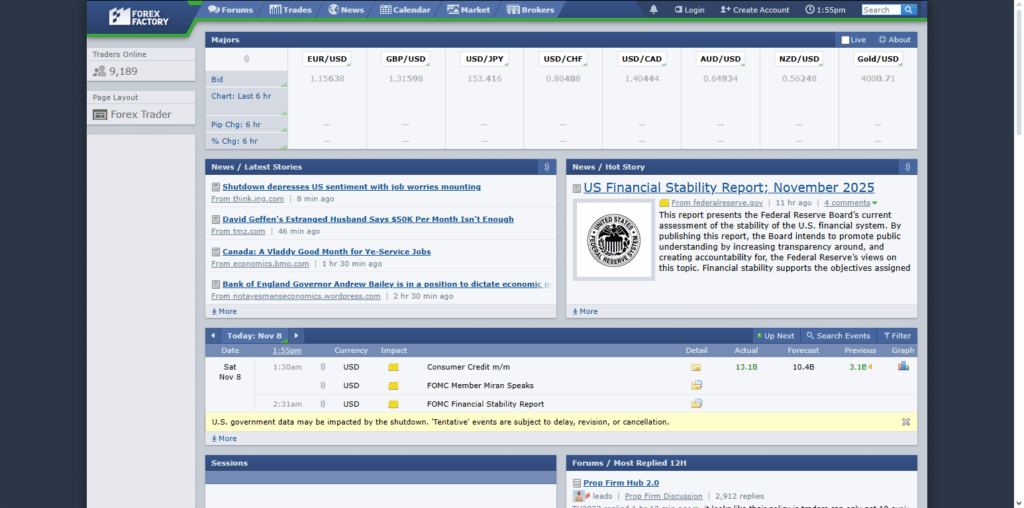The height and width of the screenshot is (508, 1024).
Task: Click the Forex Factory logo
Action: pyautogui.click(x=140, y=15)
